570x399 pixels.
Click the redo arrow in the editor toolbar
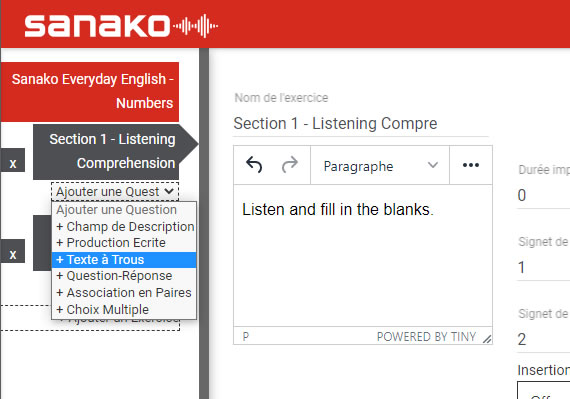pos(290,165)
